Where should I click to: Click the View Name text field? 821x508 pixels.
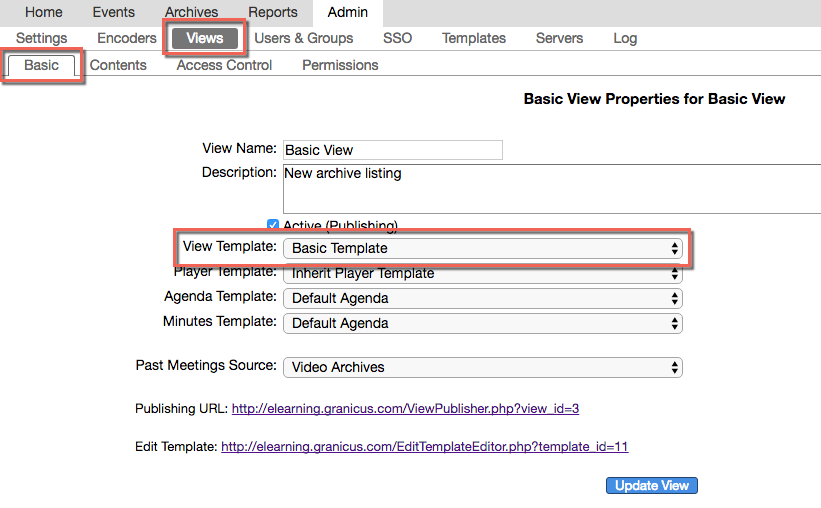(x=392, y=150)
